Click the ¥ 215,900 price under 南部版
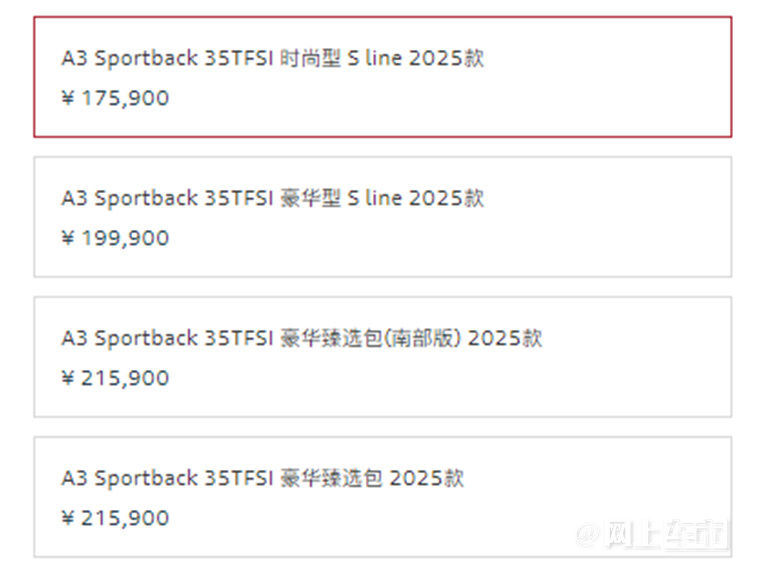The width and height of the screenshot is (766, 578). (115, 378)
